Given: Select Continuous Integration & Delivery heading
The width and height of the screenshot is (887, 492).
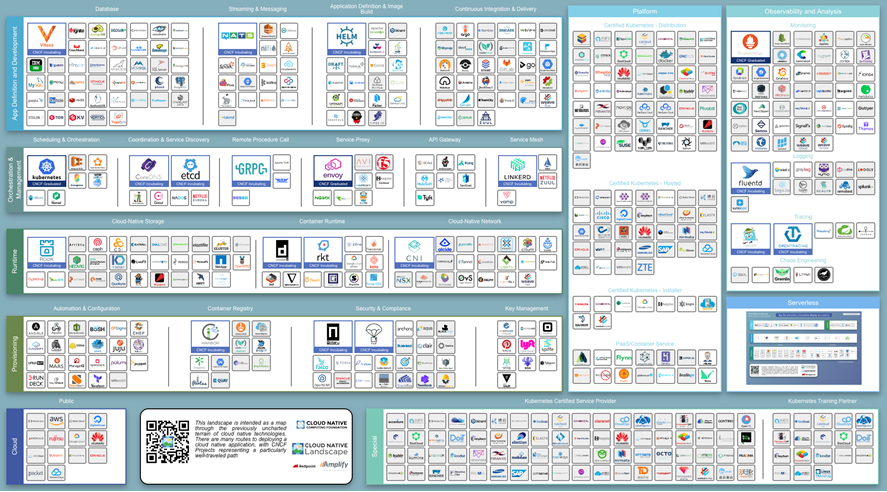Looking at the screenshot, I should click(x=496, y=9).
